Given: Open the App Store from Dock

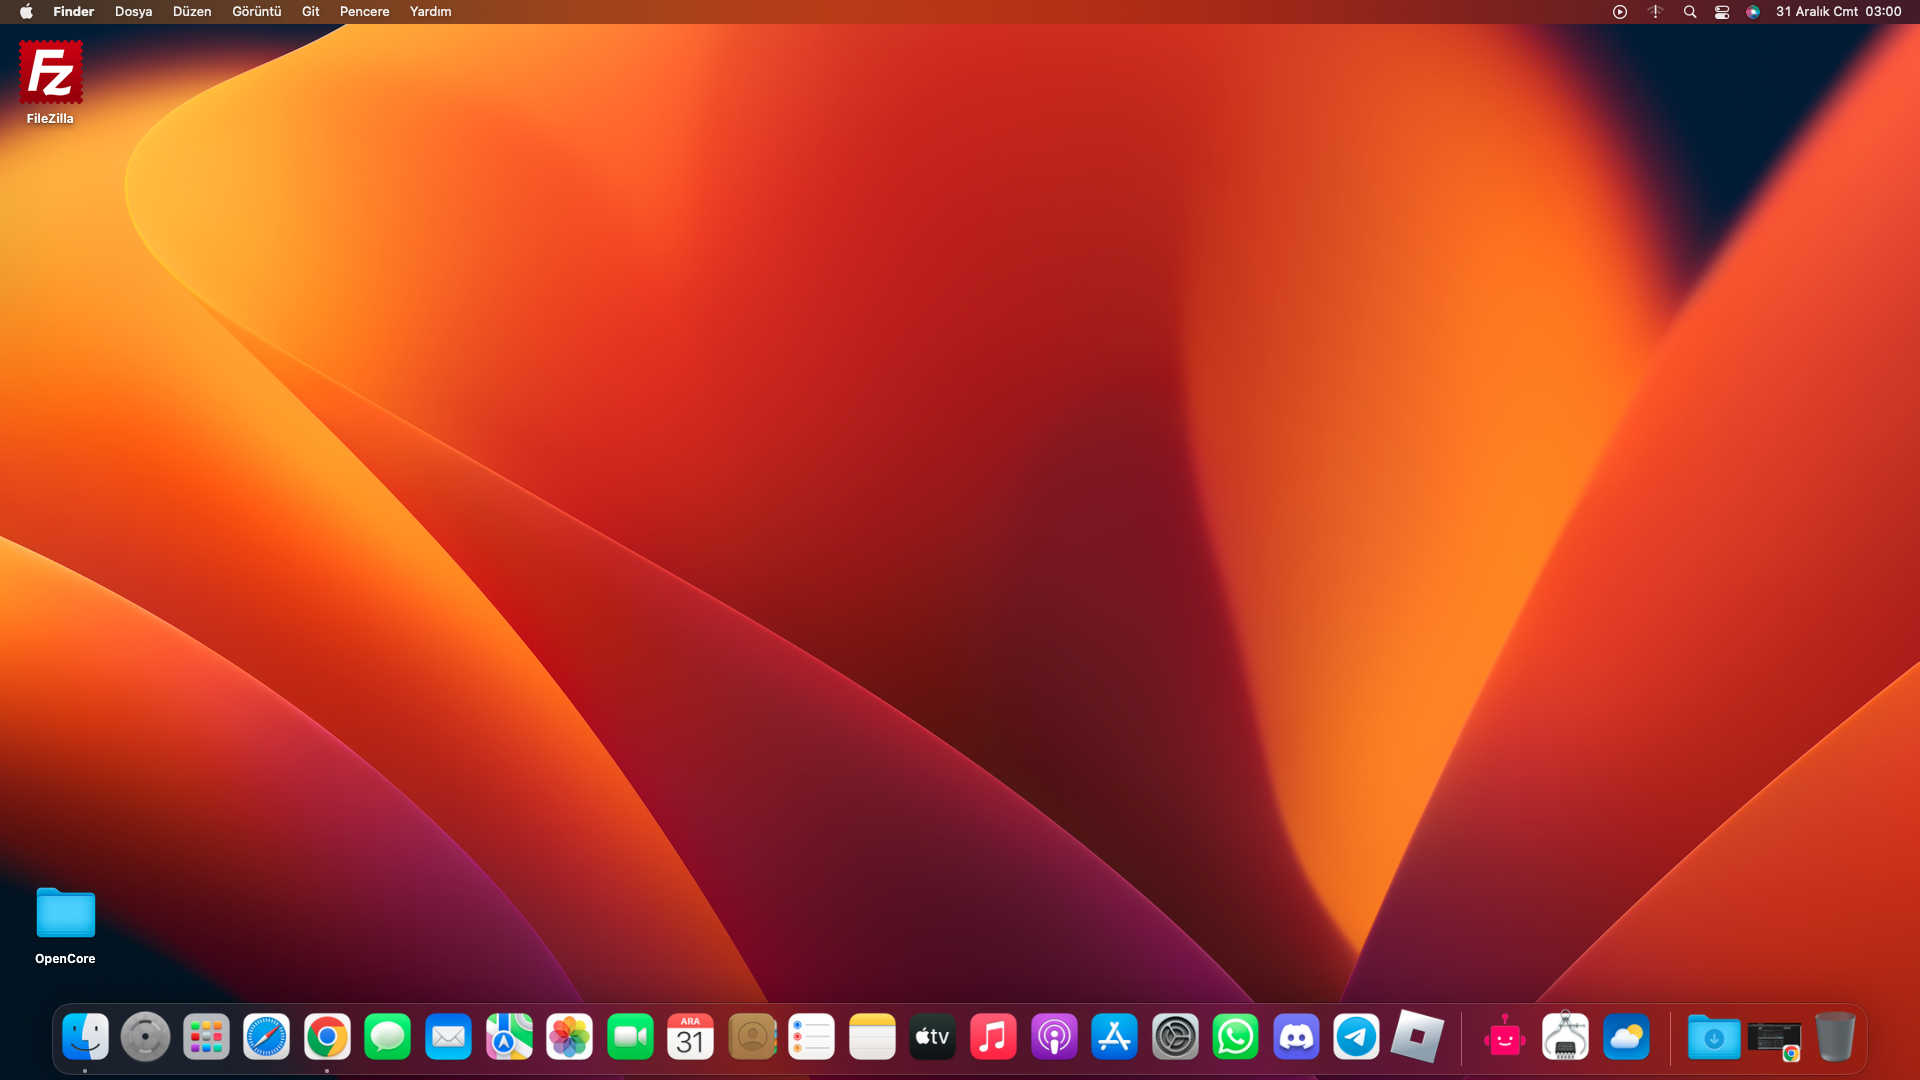Looking at the screenshot, I should (1114, 1037).
